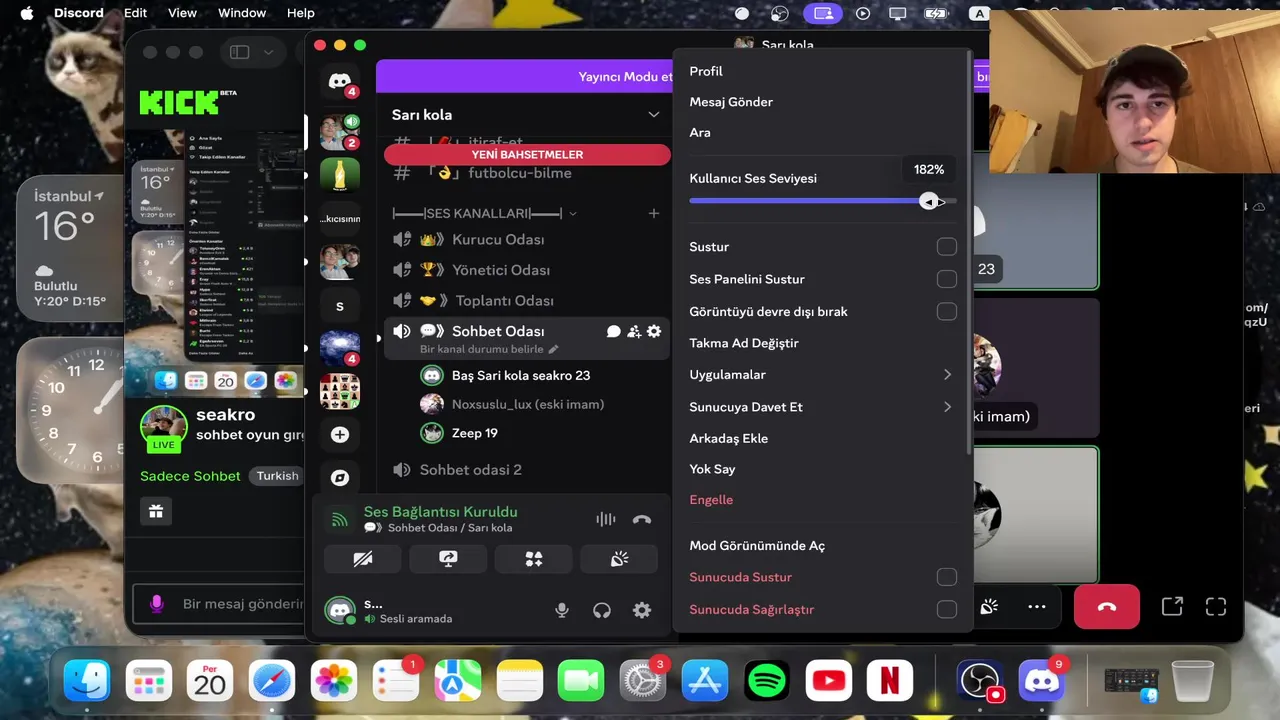Expand the Sarı kola server dropdown
Screen dimensions: 1280x720
point(654,115)
